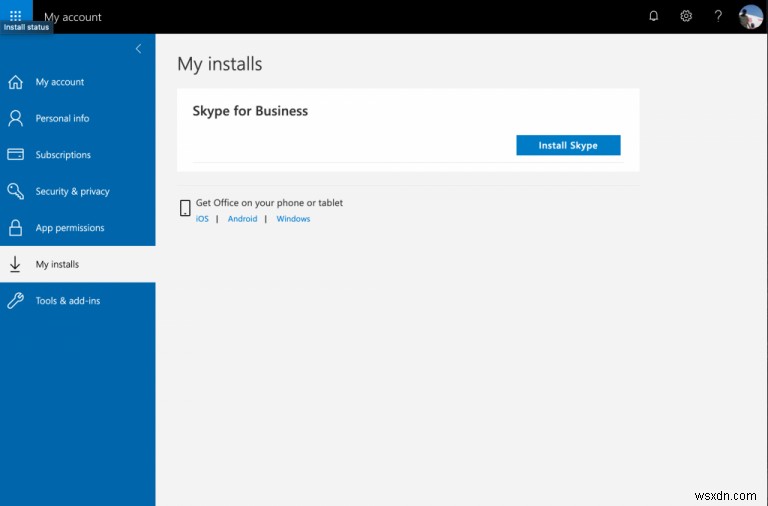Open Personal info page
768x506 pixels.
tap(77, 118)
